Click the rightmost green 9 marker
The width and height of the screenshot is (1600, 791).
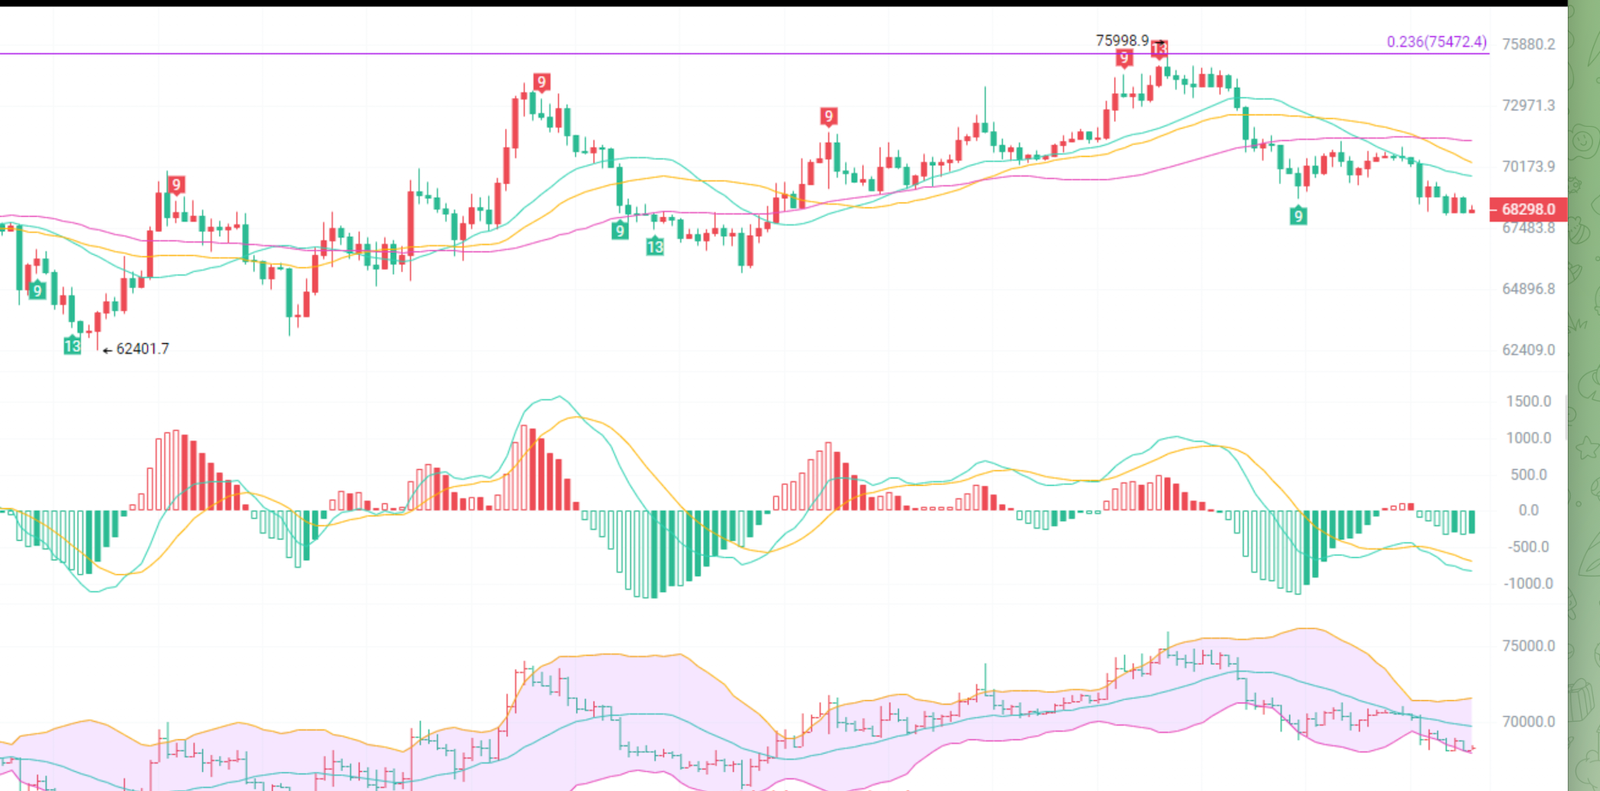[x=1298, y=215]
